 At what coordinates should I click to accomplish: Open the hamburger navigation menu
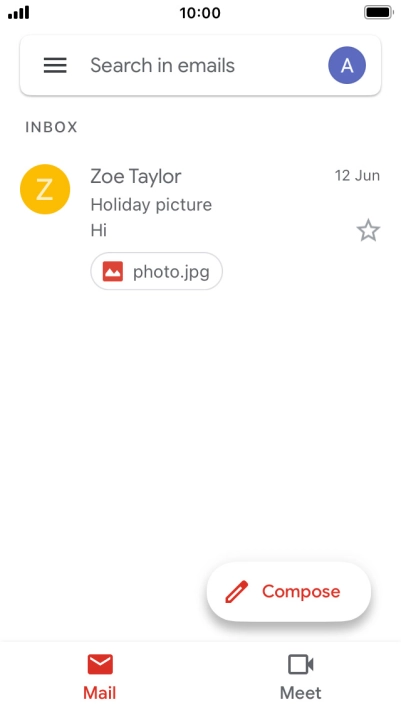click(x=55, y=65)
